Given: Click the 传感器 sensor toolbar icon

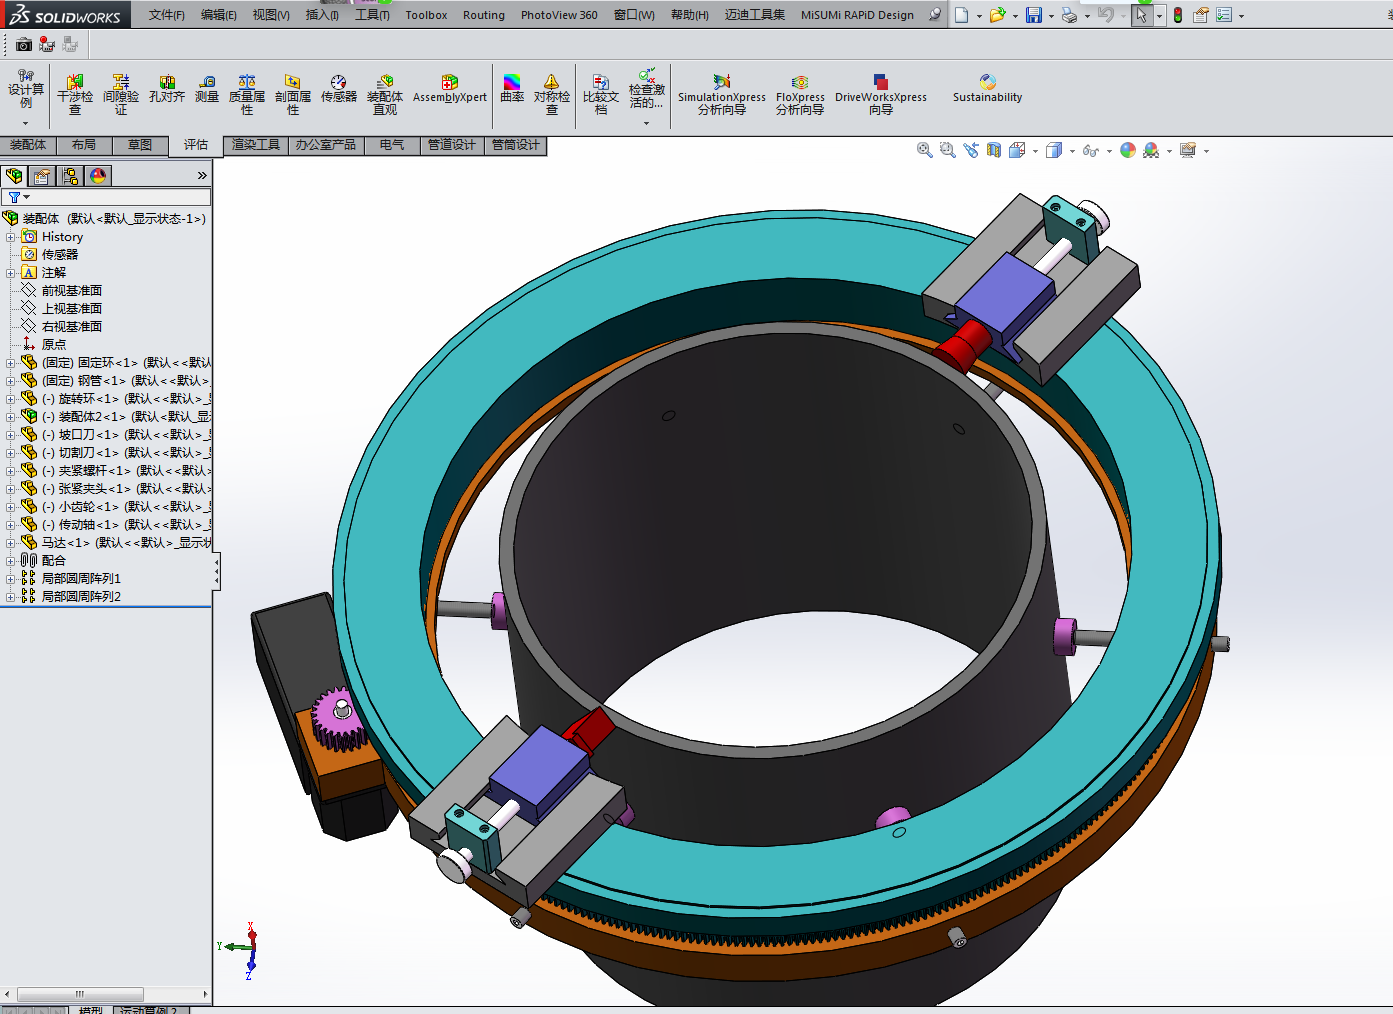Looking at the screenshot, I should pos(338,90).
